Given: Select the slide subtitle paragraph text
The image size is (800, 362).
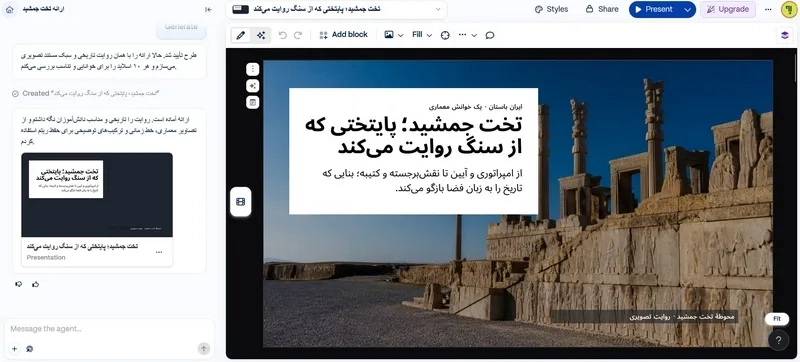Looking at the screenshot, I should pos(421,180).
